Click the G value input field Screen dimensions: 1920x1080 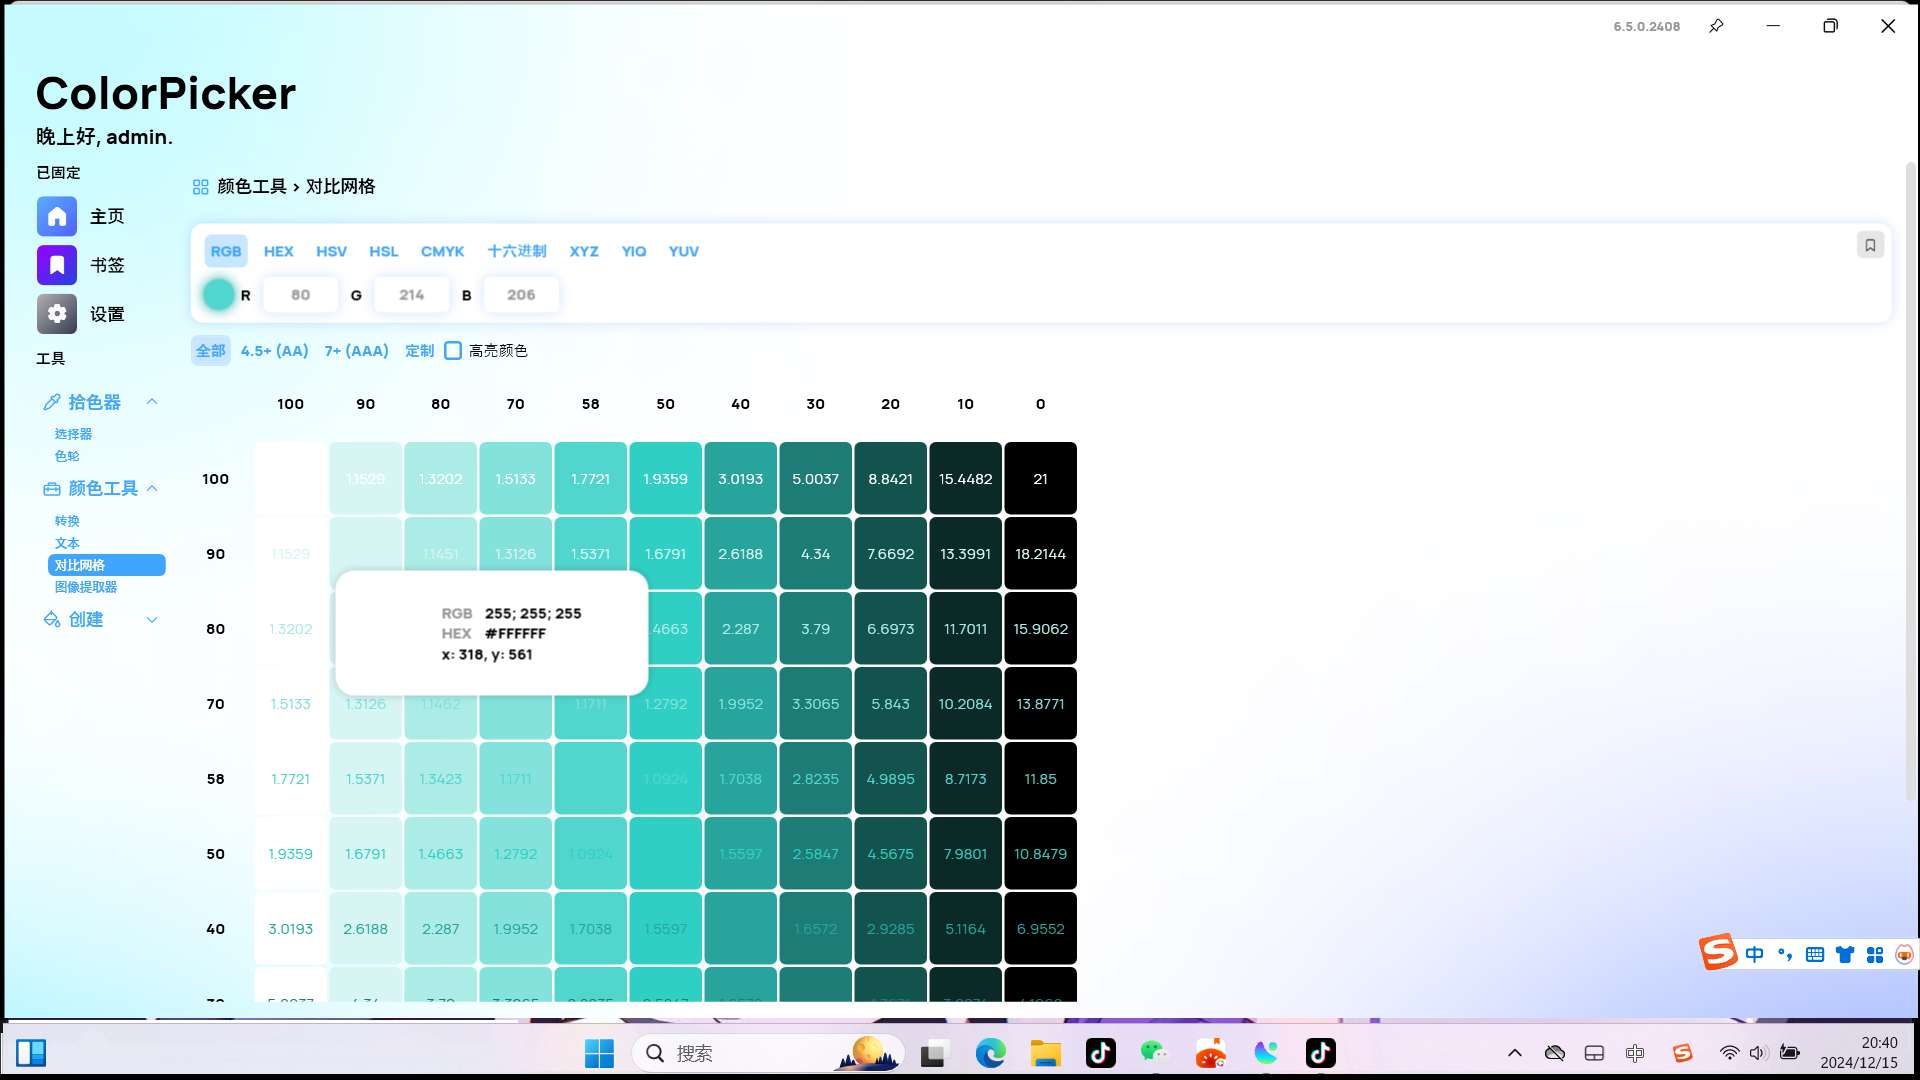pyautogui.click(x=412, y=295)
